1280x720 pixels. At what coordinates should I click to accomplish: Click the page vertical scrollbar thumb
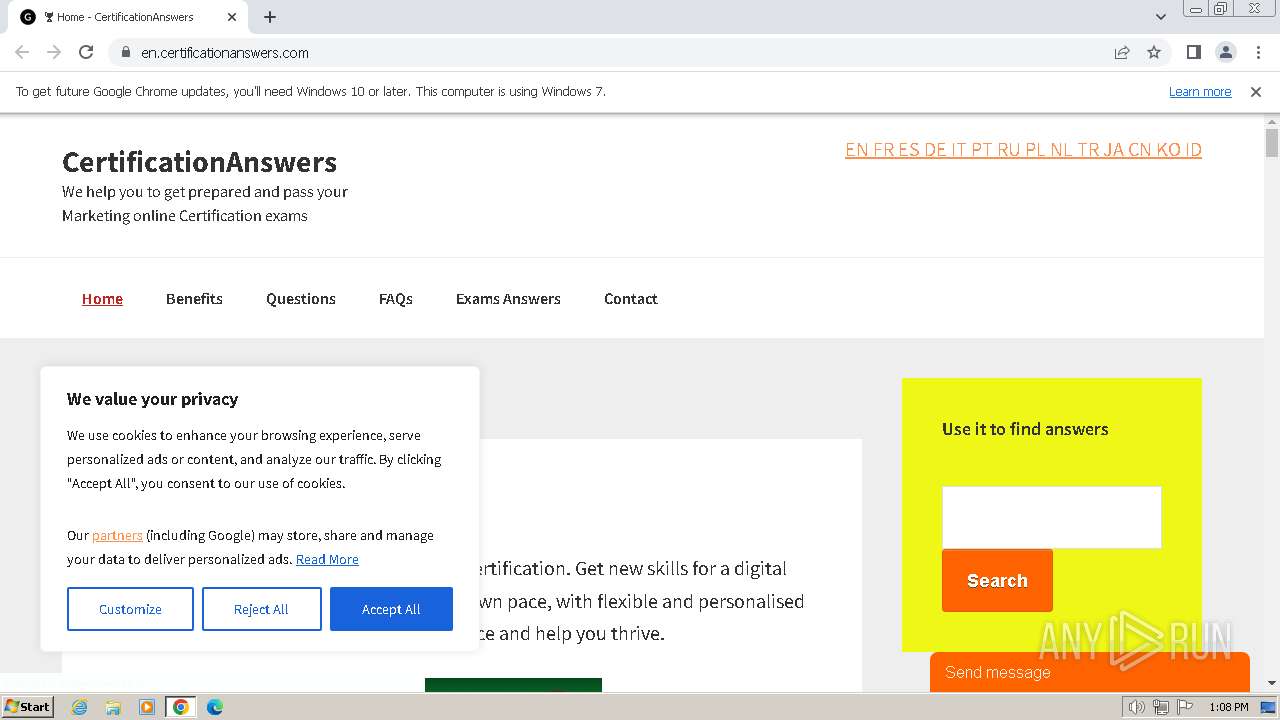click(x=1272, y=143)
